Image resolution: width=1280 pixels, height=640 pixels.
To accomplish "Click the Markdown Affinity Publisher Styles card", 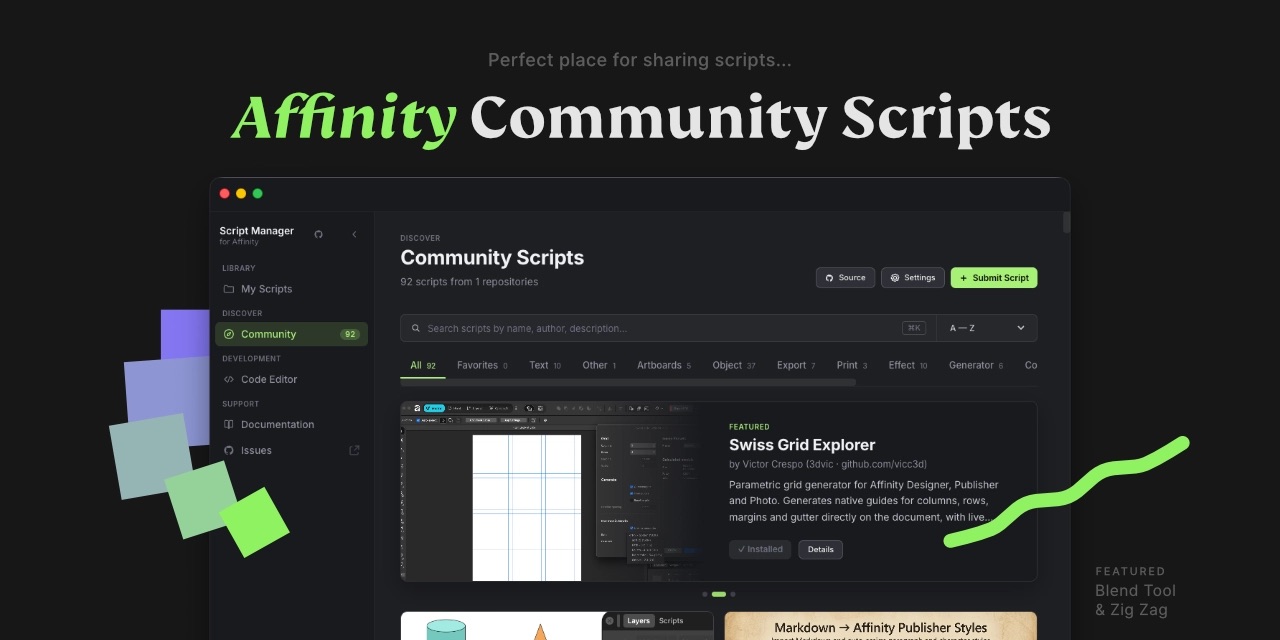I will (x=881, y=626).
